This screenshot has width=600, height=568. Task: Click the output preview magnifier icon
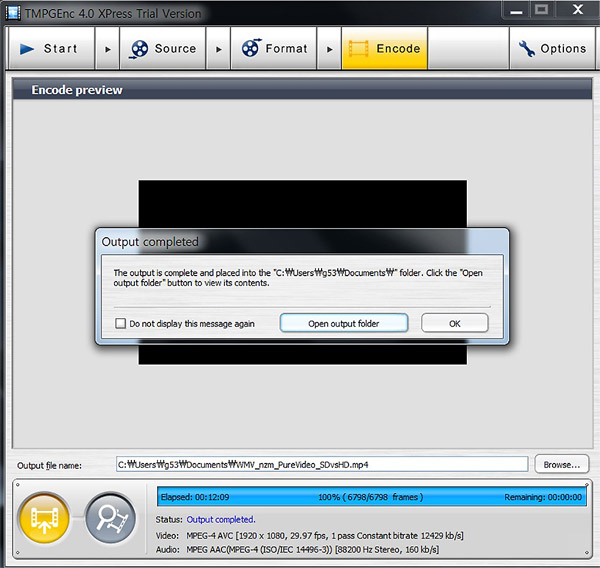click(111, 518)
